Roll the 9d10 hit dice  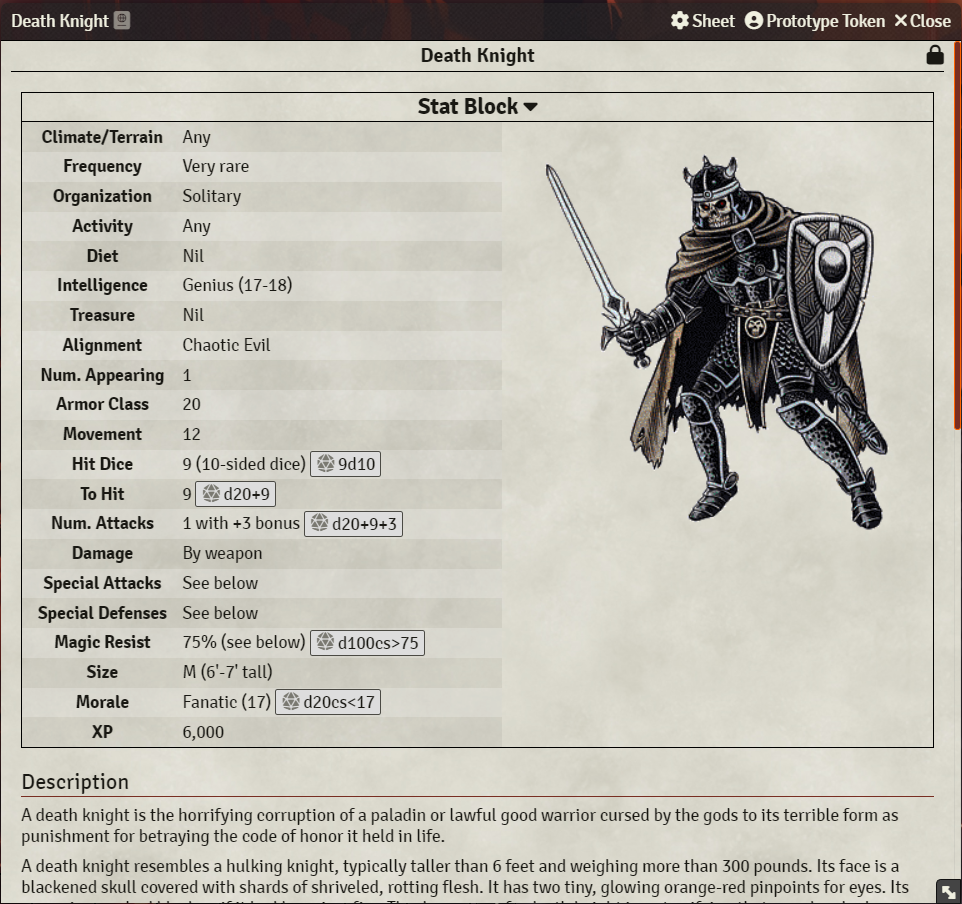[x=345, y=464]
